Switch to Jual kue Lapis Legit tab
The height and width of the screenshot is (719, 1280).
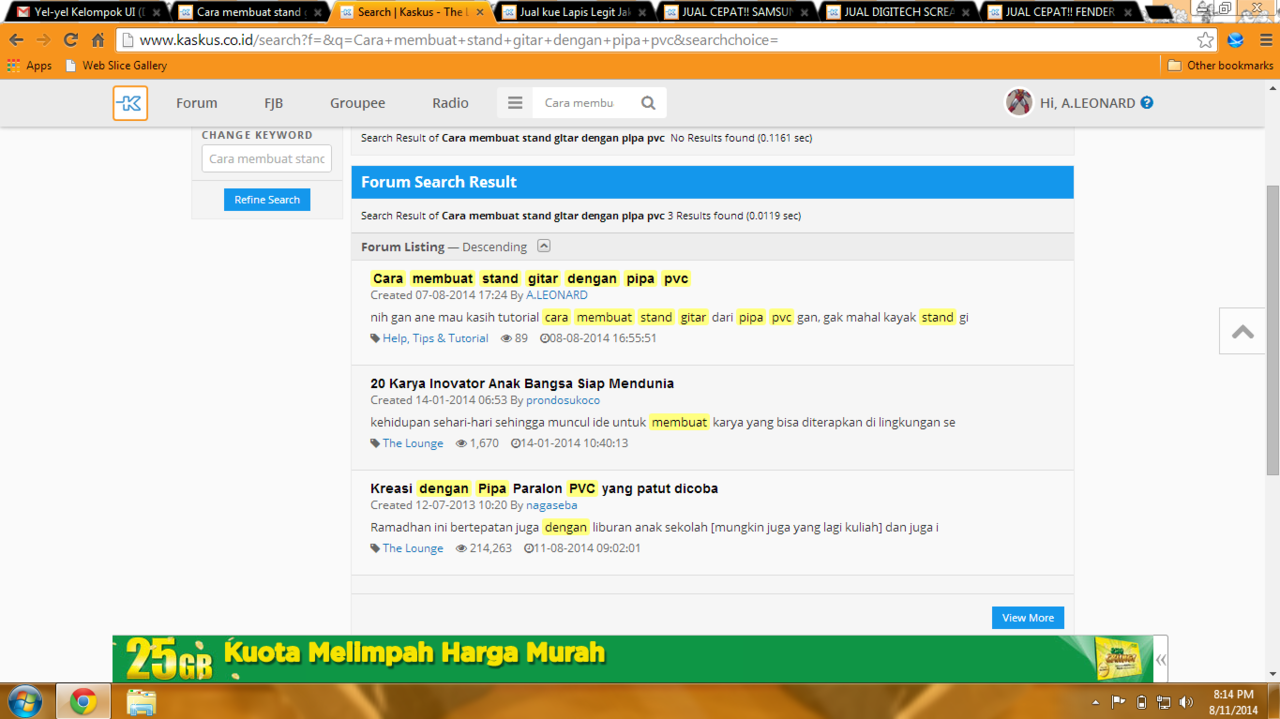click(x=572, y=12)
